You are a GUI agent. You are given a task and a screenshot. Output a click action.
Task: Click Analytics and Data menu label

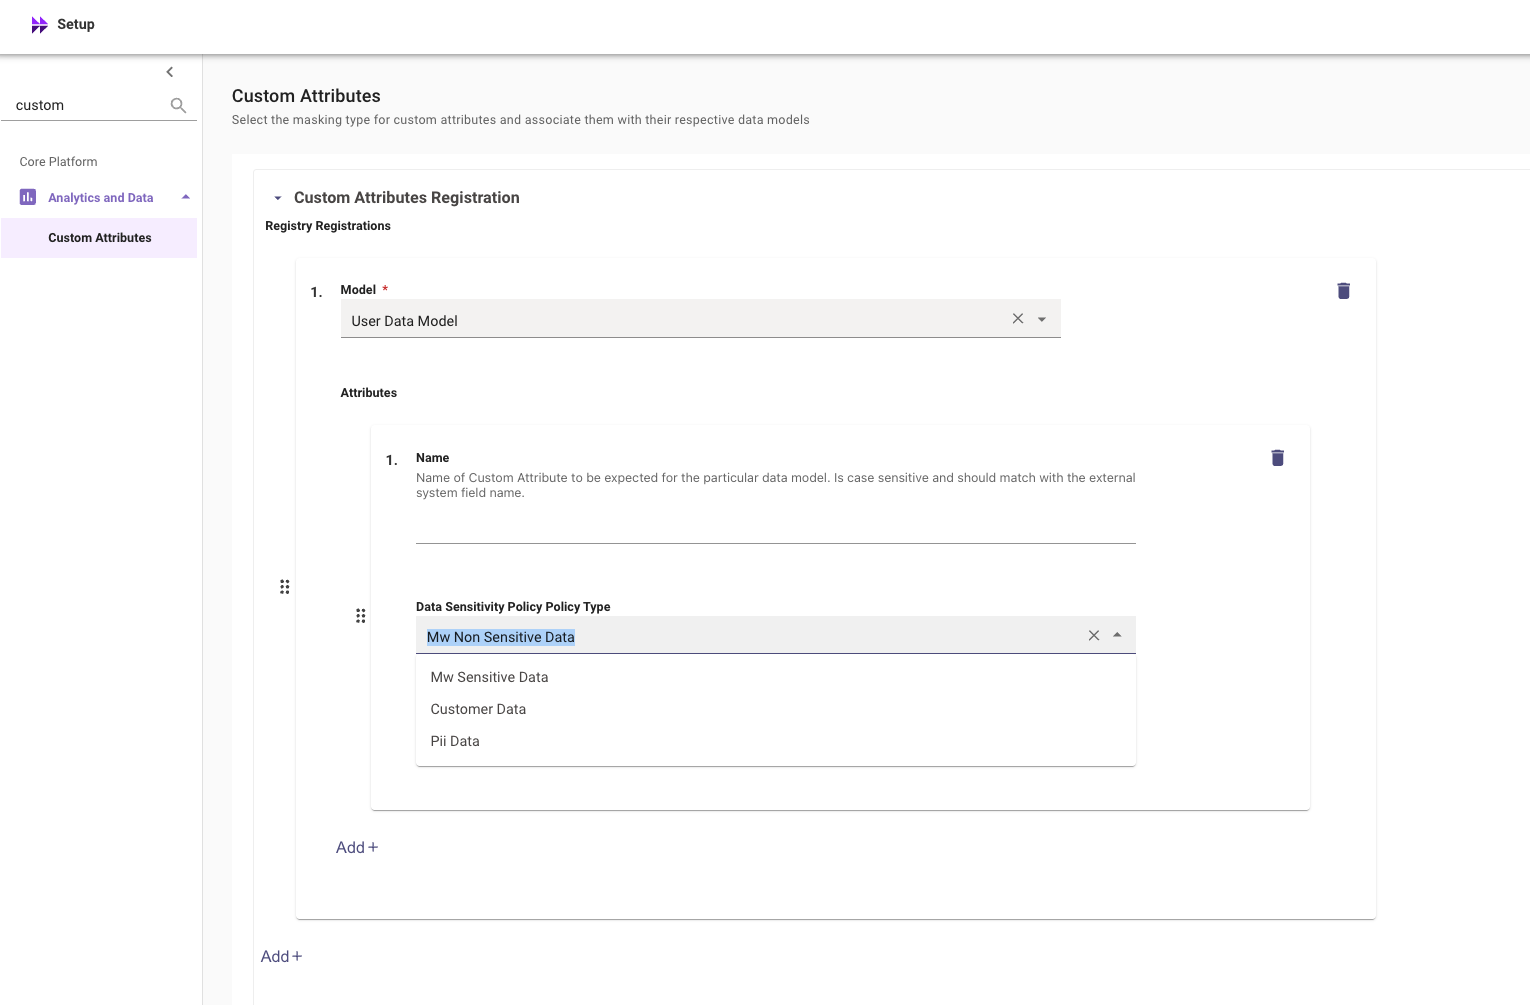click(x=101, y=198)
